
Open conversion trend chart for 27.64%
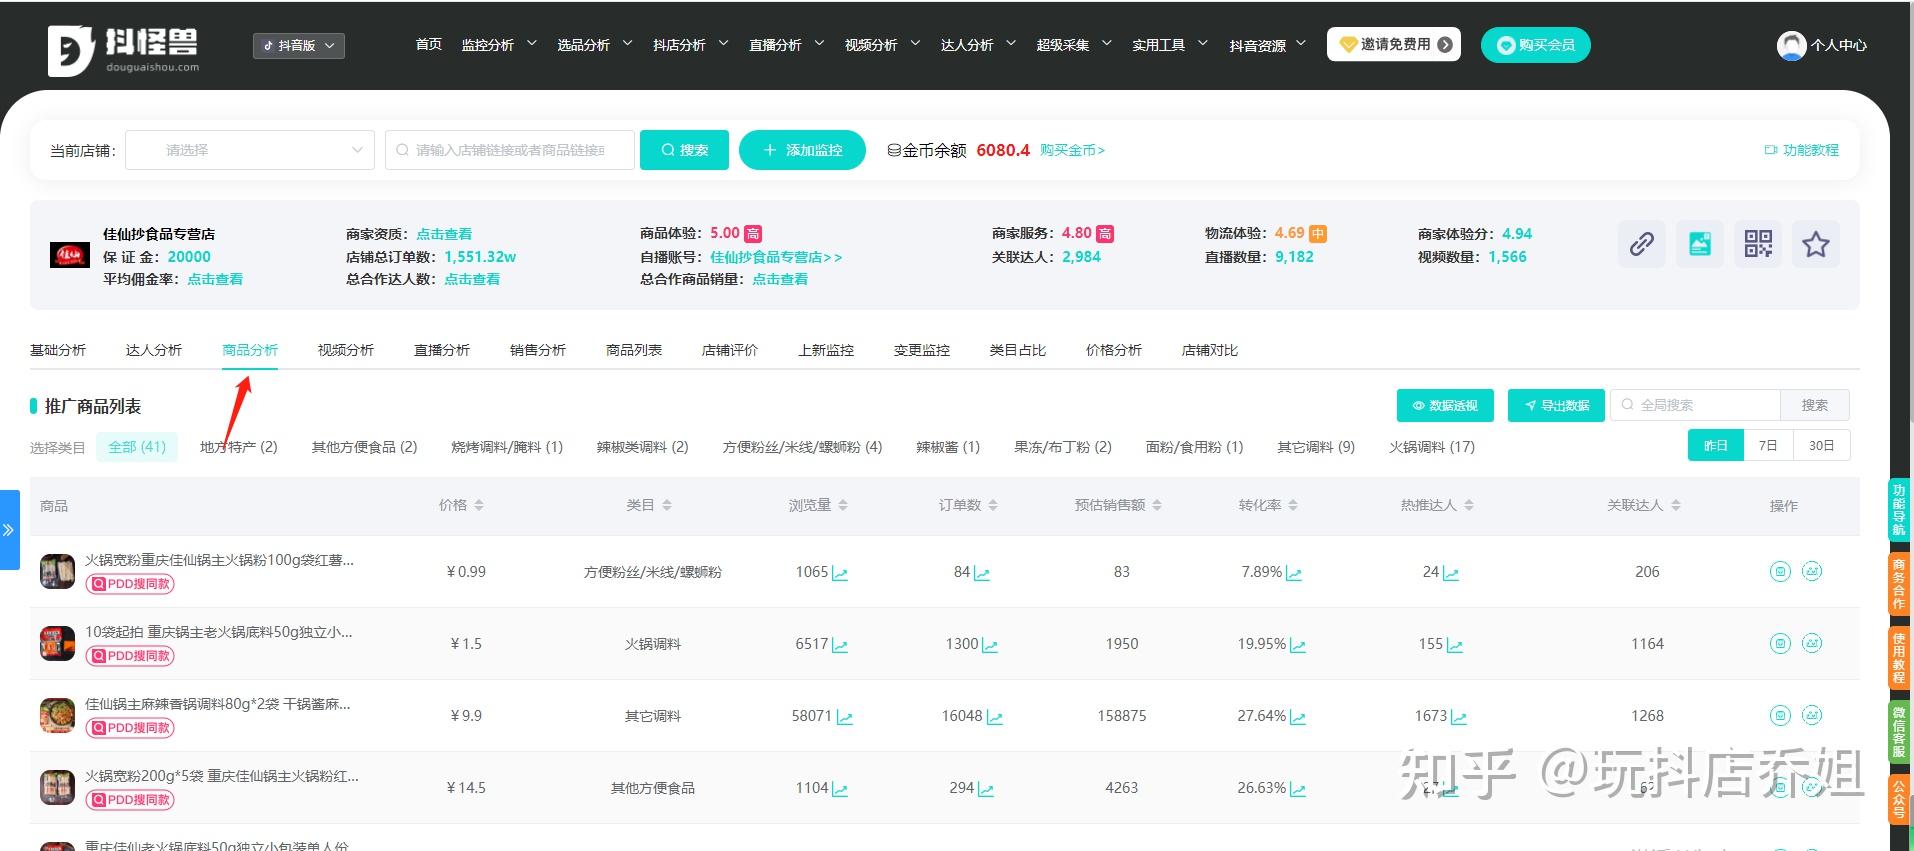(x=1298, y=717)
